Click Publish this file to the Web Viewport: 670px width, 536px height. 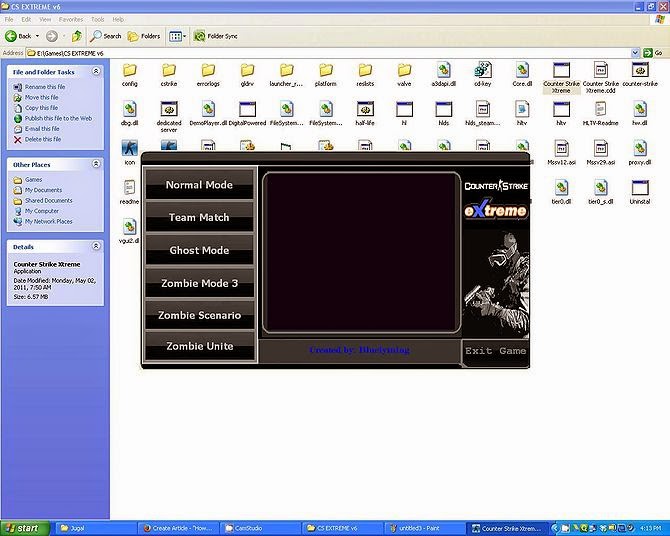point(58,118)
